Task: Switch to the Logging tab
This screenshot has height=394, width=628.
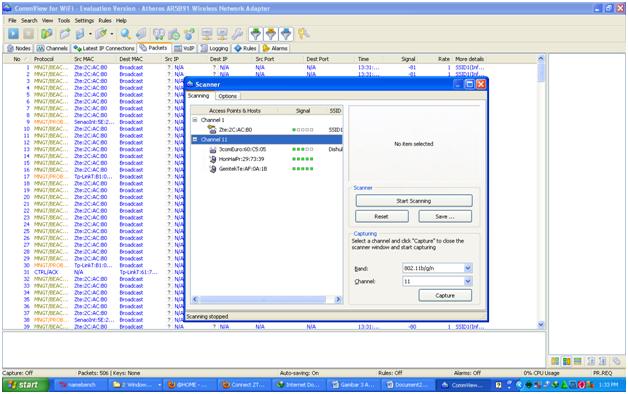Action: click(214, 48)
